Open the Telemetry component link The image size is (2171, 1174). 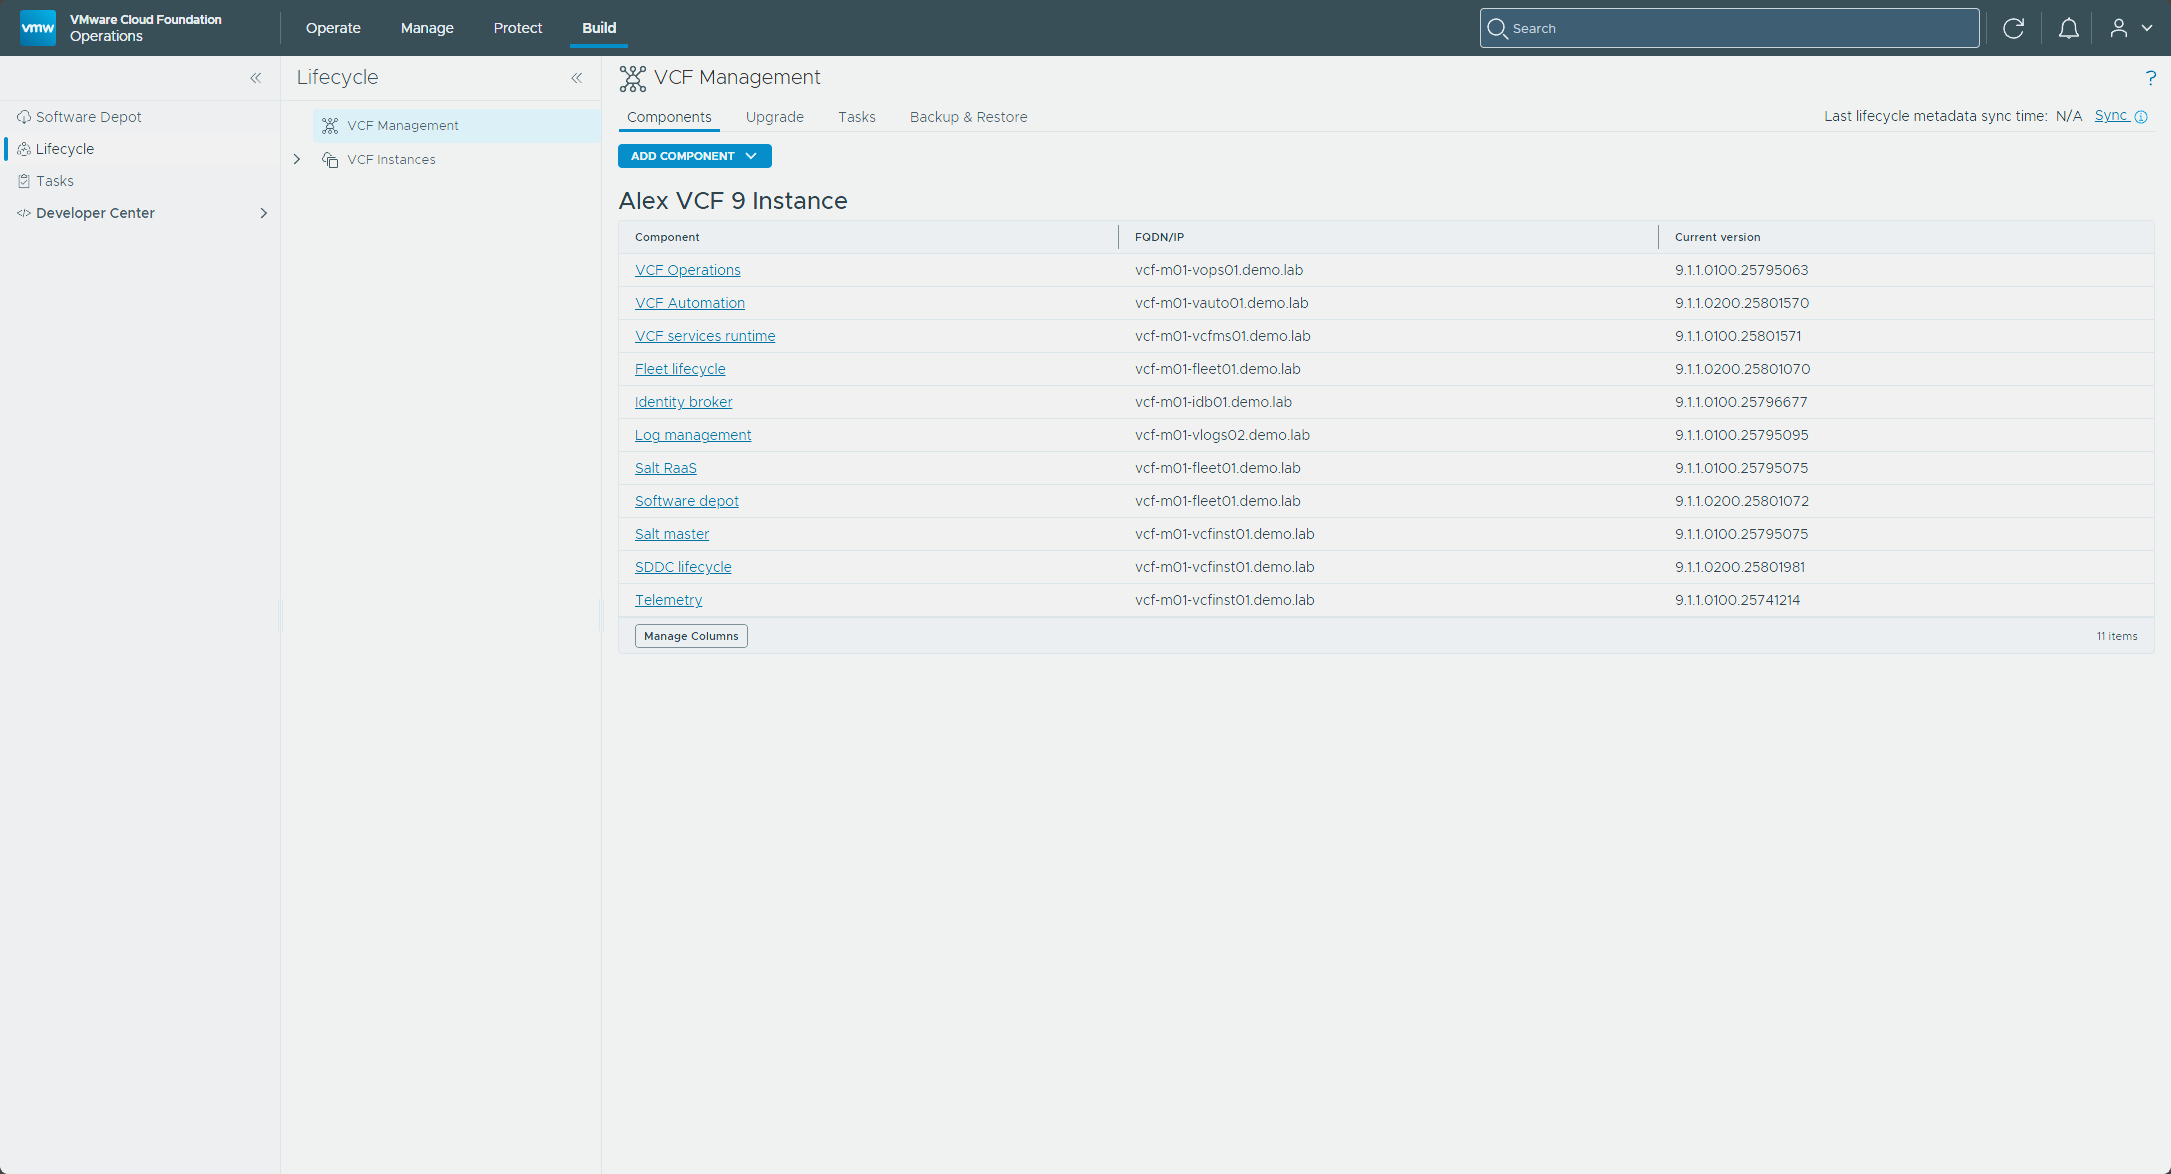pos(669,600)
